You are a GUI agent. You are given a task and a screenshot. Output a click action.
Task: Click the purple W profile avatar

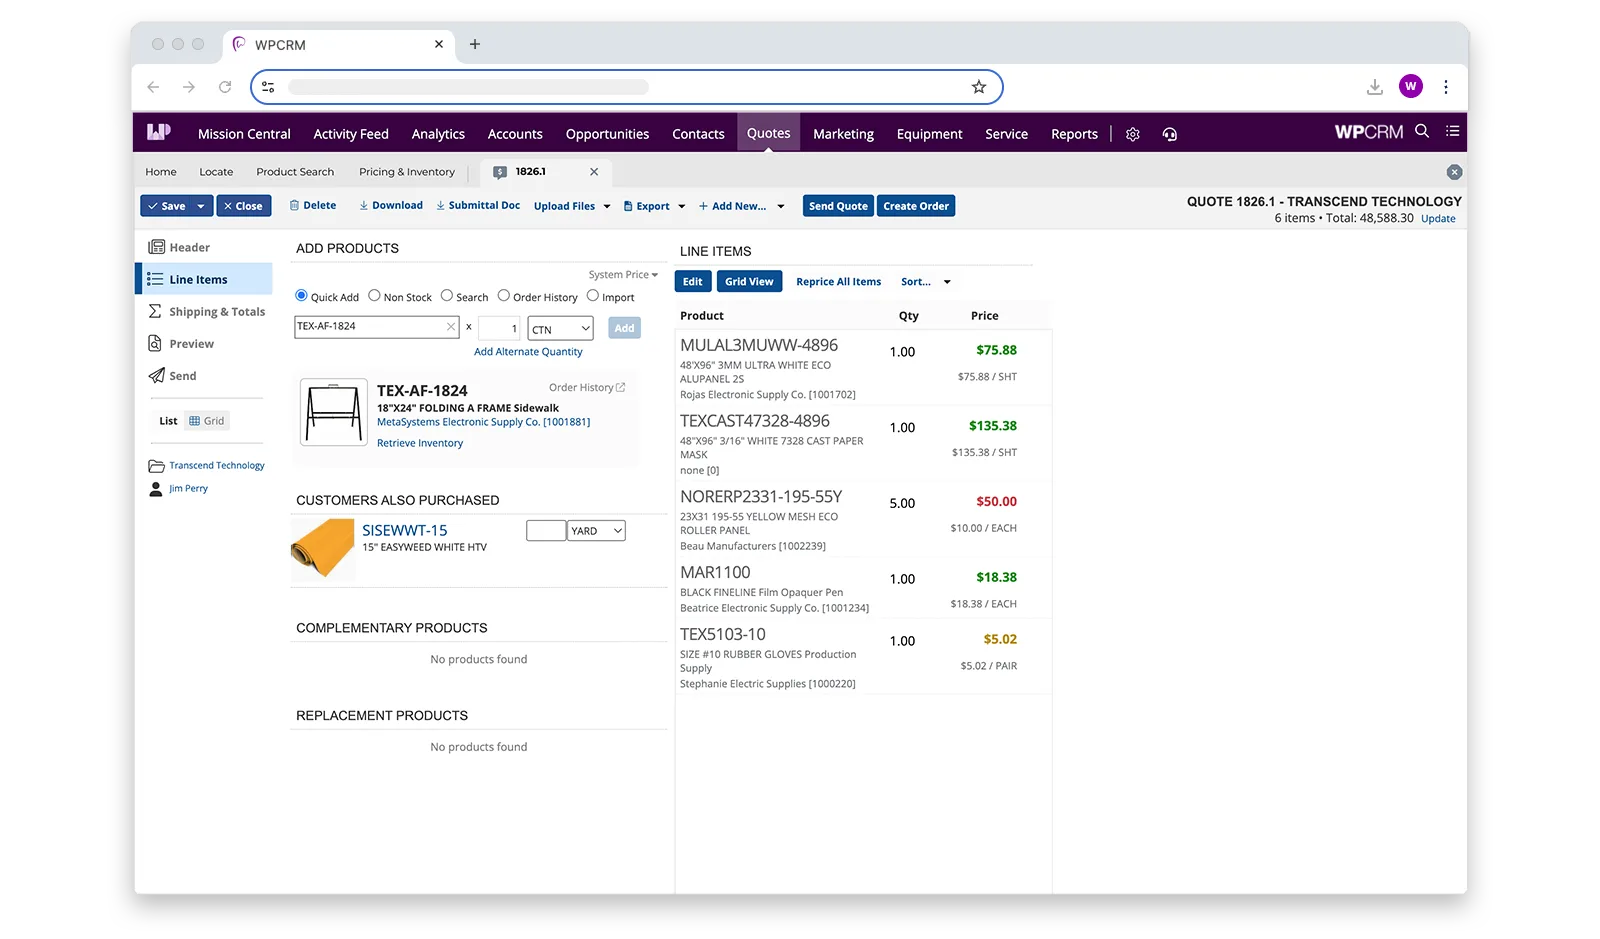click(1411, 86)
